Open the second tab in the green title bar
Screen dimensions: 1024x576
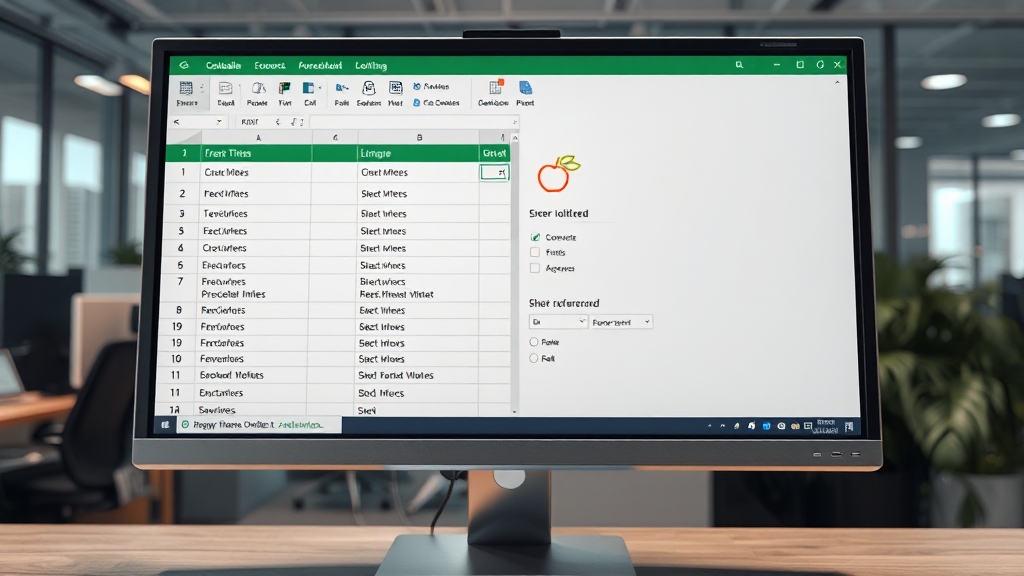[x=270, y=65]
